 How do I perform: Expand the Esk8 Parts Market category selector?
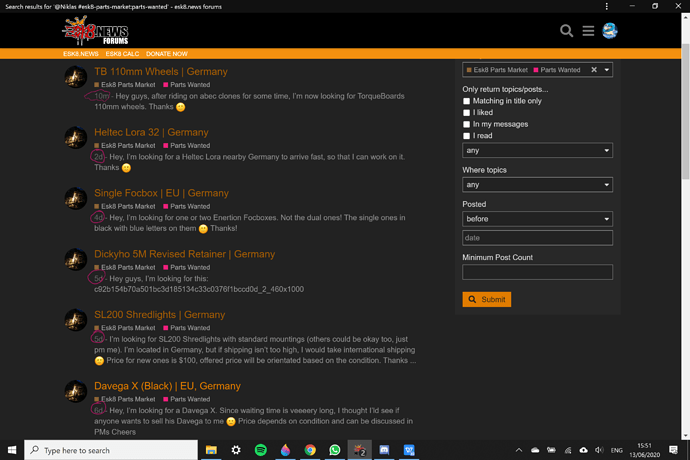[607, 70]
